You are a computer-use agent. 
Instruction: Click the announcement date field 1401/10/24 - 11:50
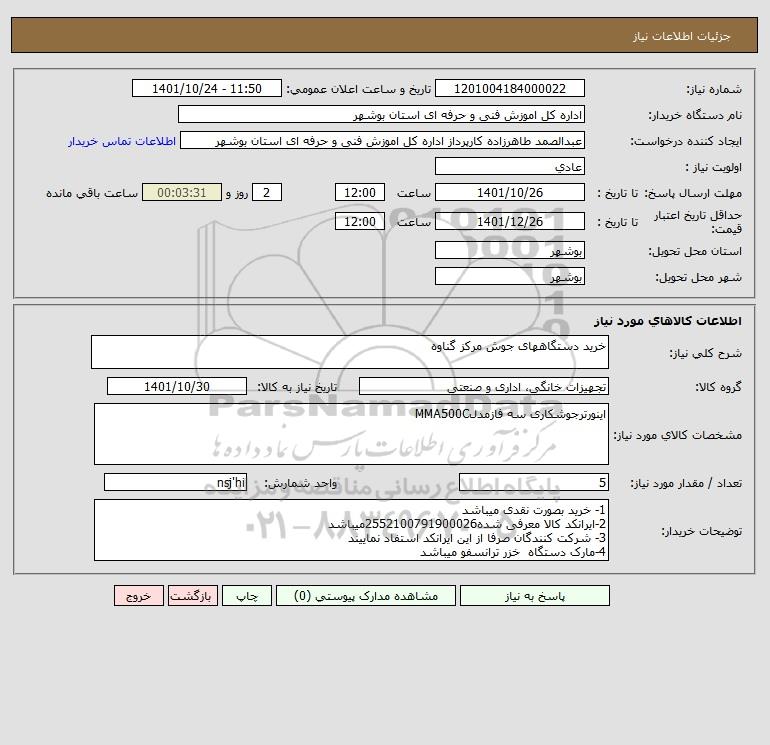[x=207, y=88]
